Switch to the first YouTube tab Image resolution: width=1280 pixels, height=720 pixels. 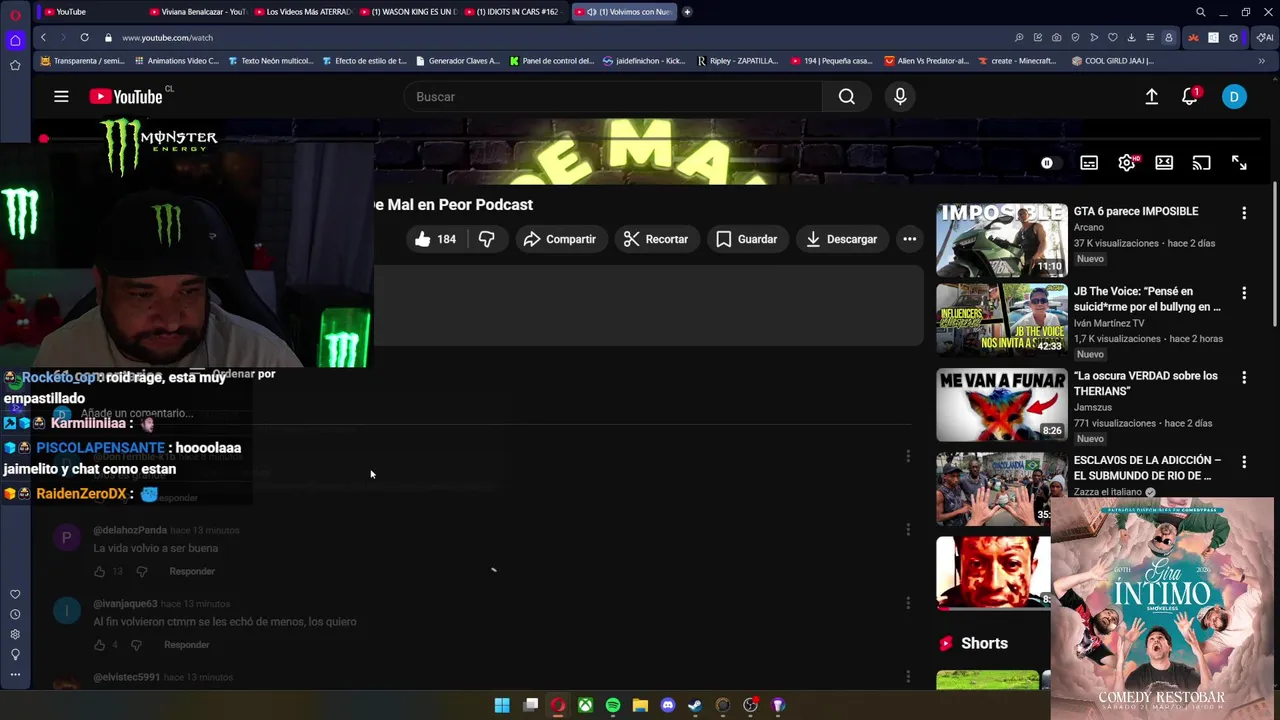[90, 12]
